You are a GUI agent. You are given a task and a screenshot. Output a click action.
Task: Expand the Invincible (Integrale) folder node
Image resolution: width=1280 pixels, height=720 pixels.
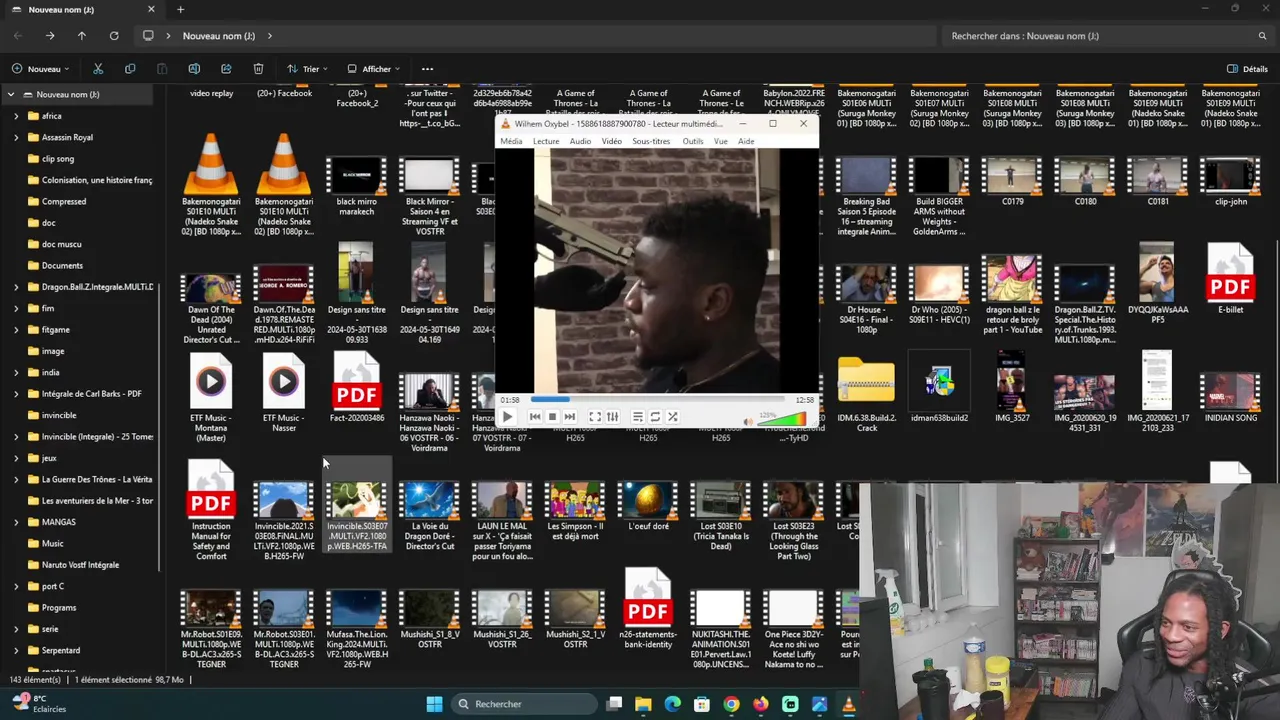pos(16,437)
